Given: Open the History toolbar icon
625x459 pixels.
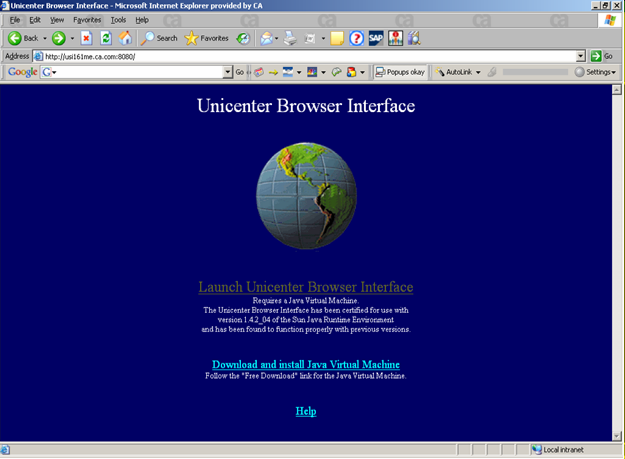Looking at the screenshot, I should [243, 39].
